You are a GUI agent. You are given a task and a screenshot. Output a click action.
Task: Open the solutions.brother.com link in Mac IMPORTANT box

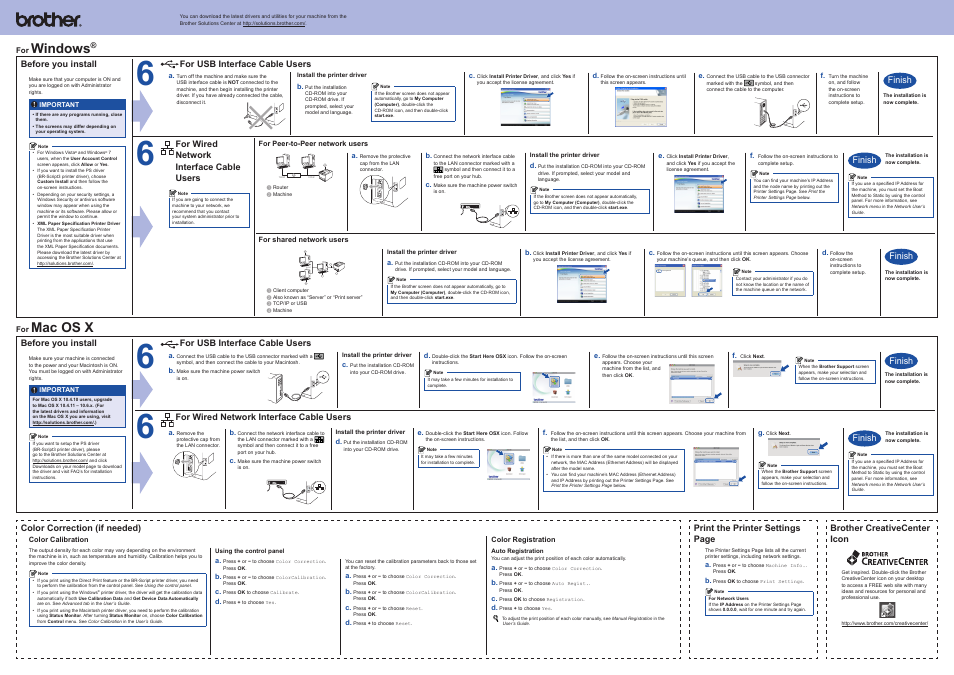64,422
